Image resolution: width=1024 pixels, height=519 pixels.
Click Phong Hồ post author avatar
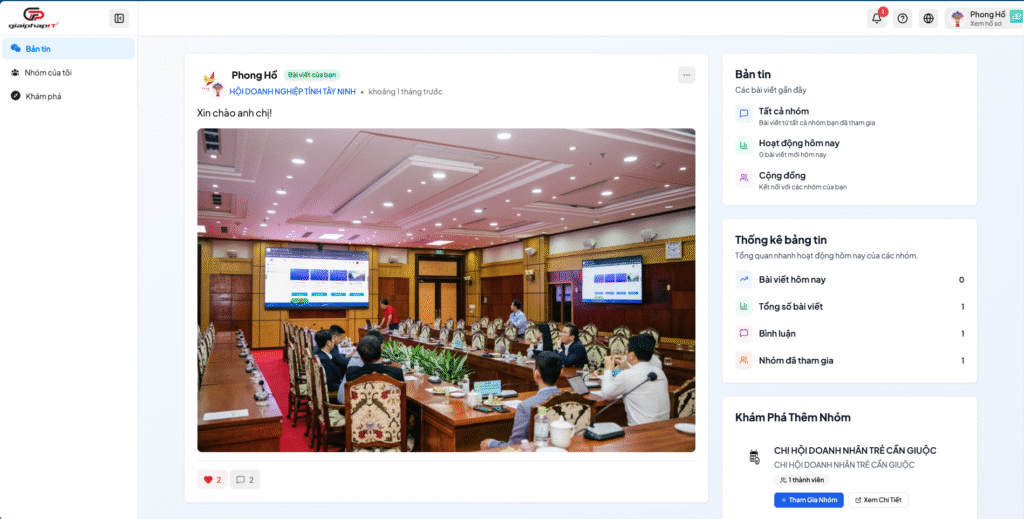[x=211, y=83]
